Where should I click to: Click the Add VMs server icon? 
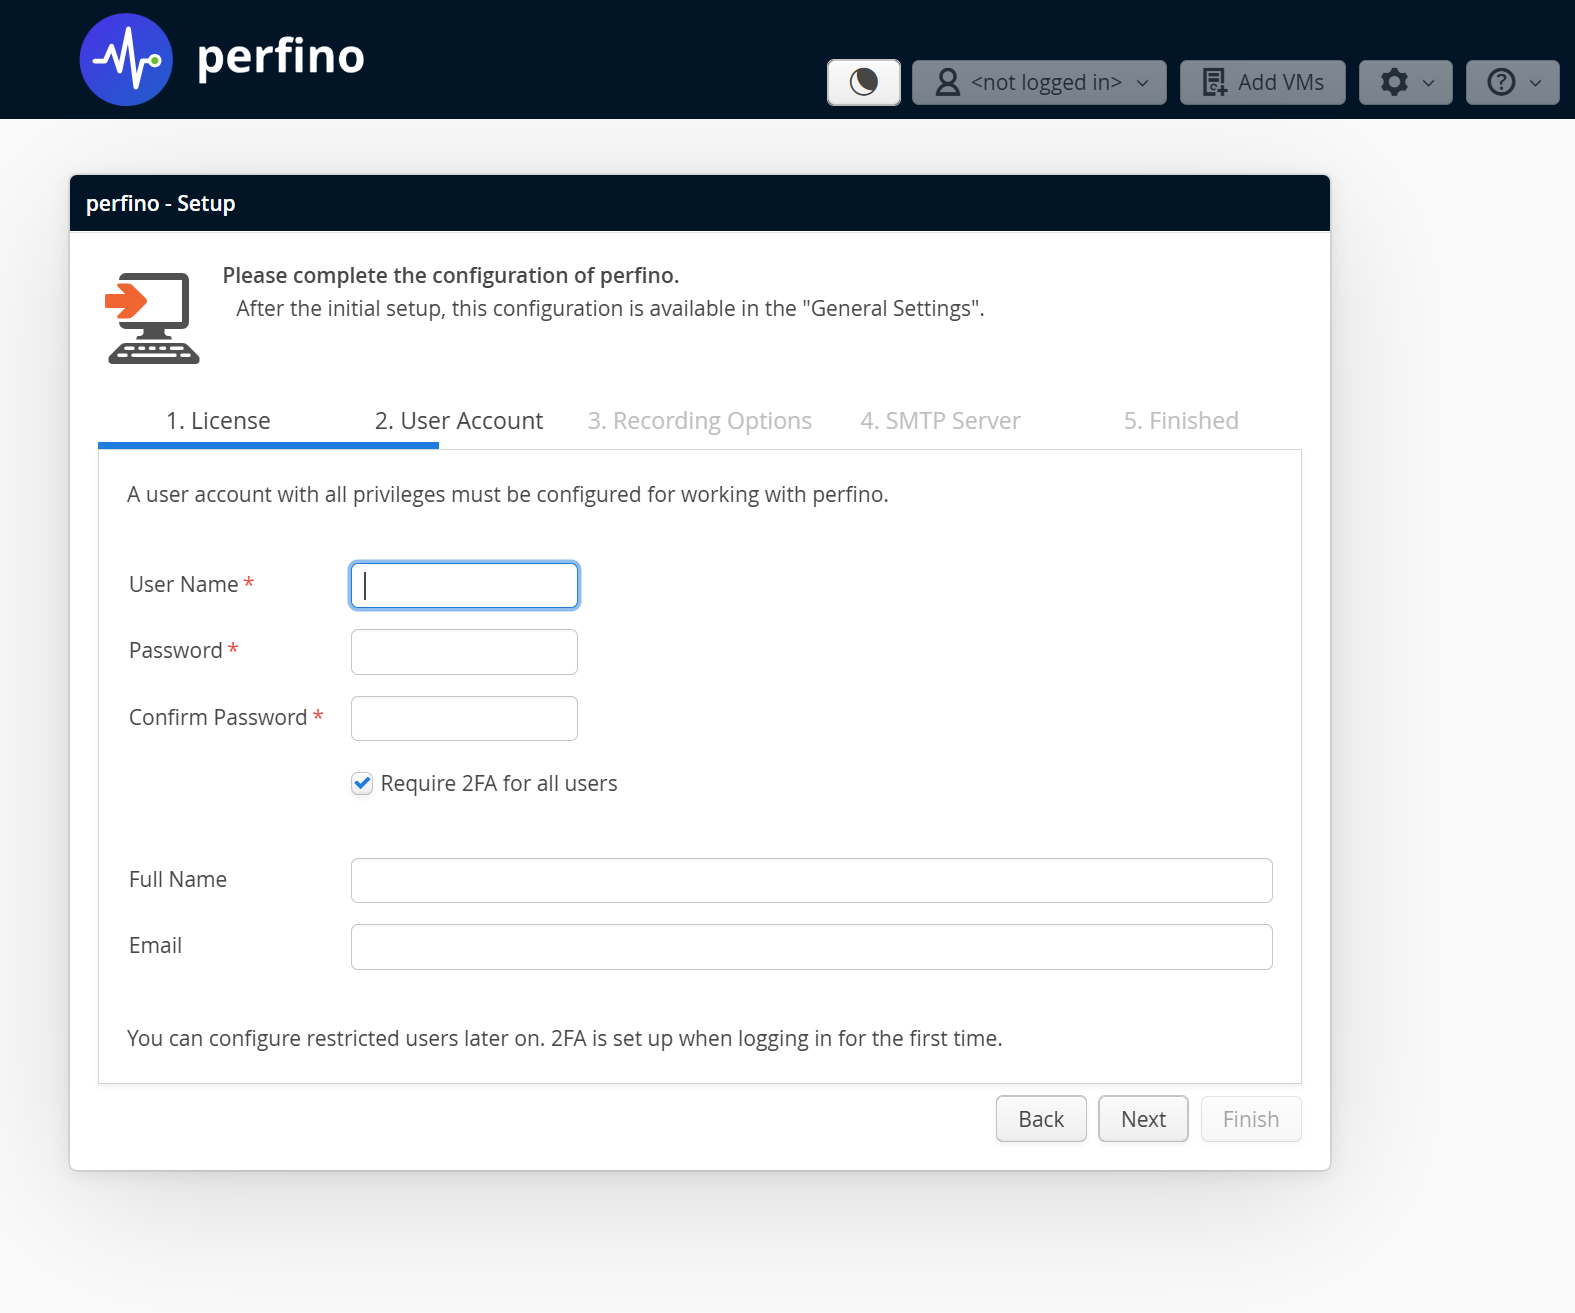pos(1214,82)
